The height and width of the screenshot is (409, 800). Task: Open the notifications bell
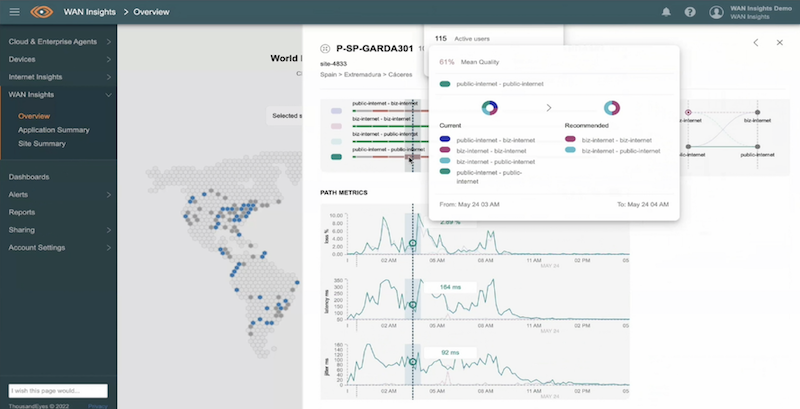pyautogui.click(x=666, y=12)
